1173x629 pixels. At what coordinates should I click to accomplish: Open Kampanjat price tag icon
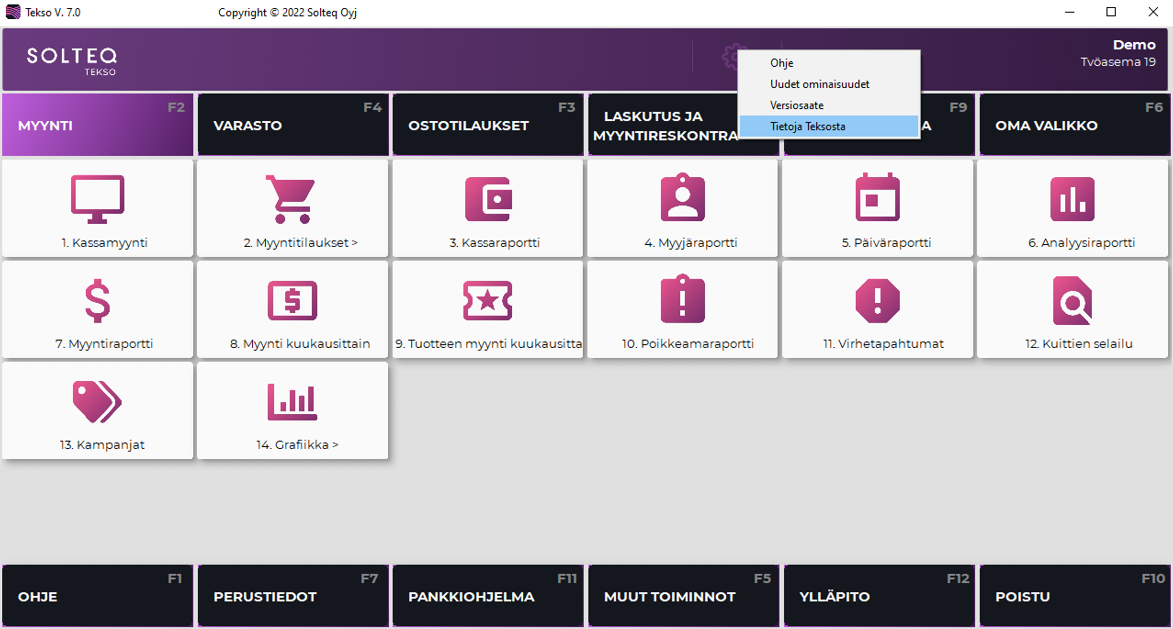[x=97, y=402]
